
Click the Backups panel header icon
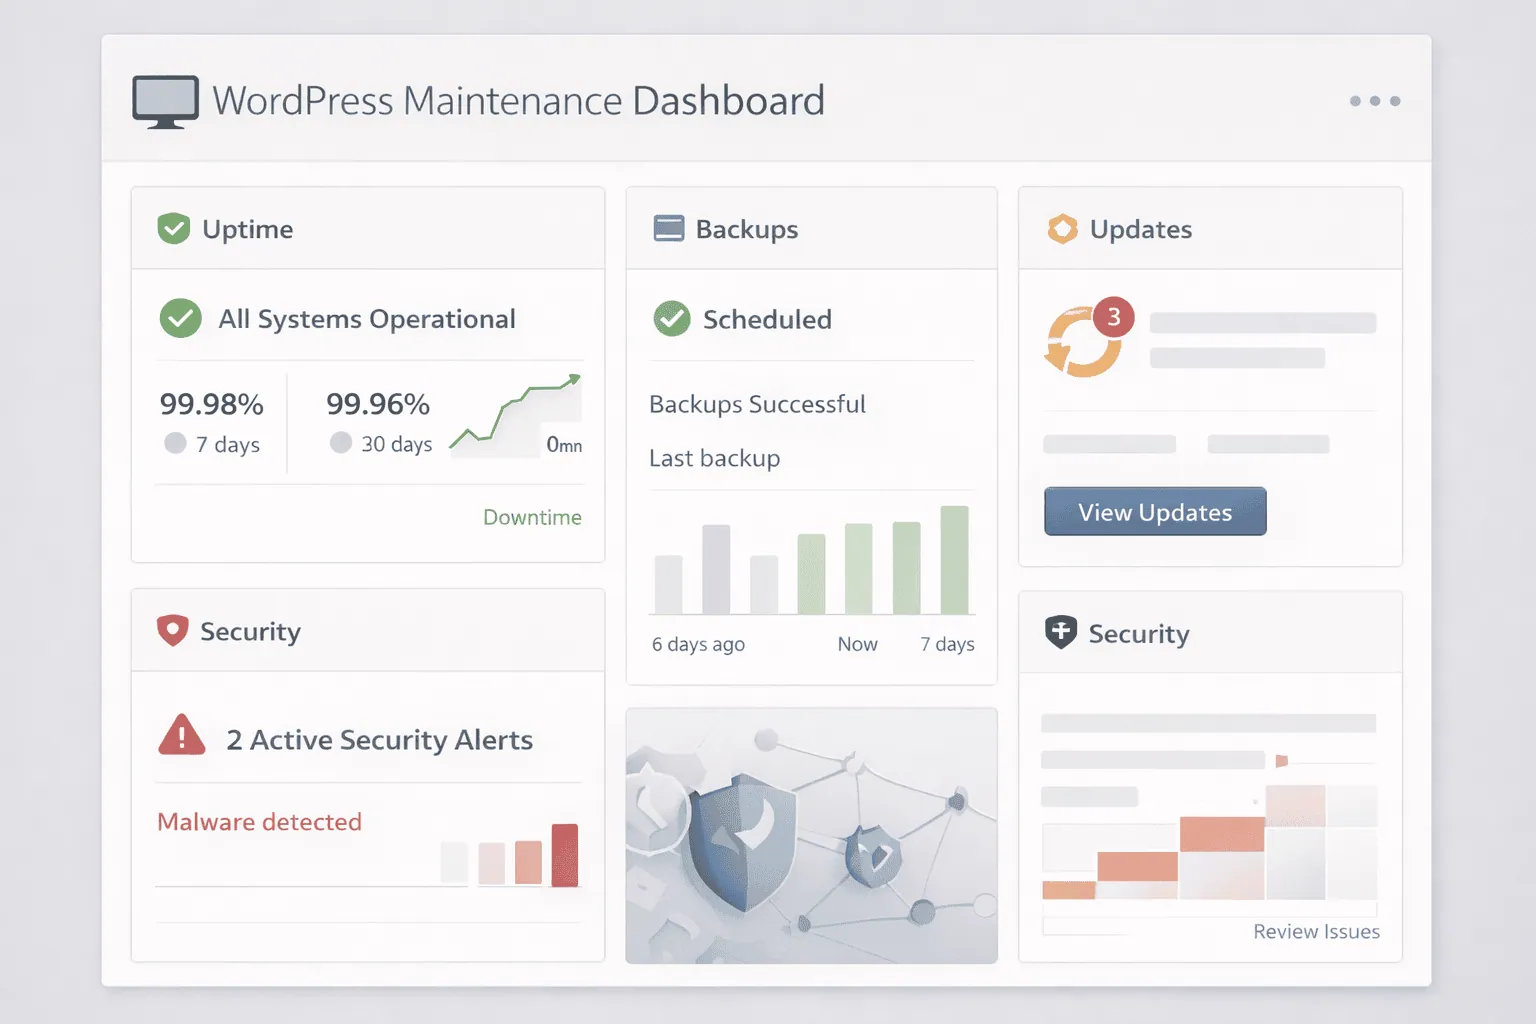668,229
